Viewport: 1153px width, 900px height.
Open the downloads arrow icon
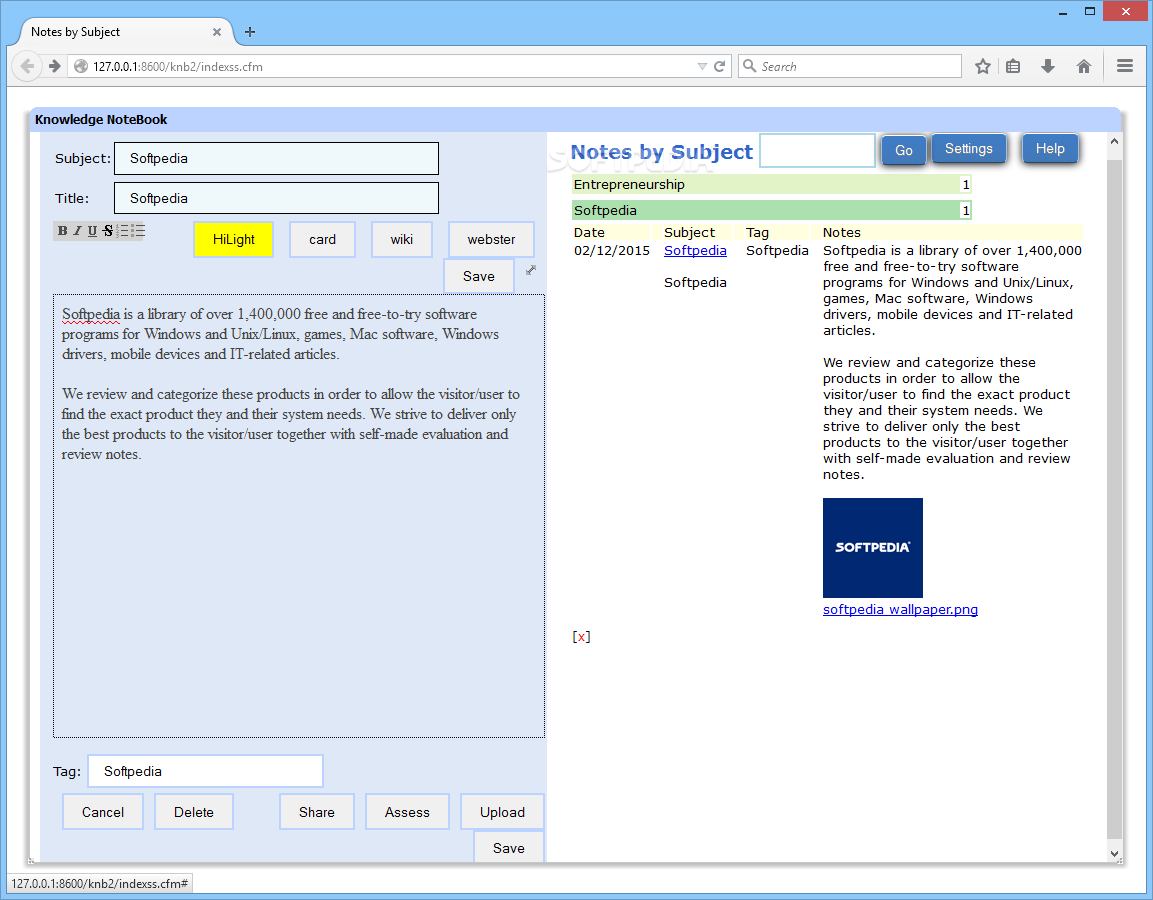coord(1048,66)
